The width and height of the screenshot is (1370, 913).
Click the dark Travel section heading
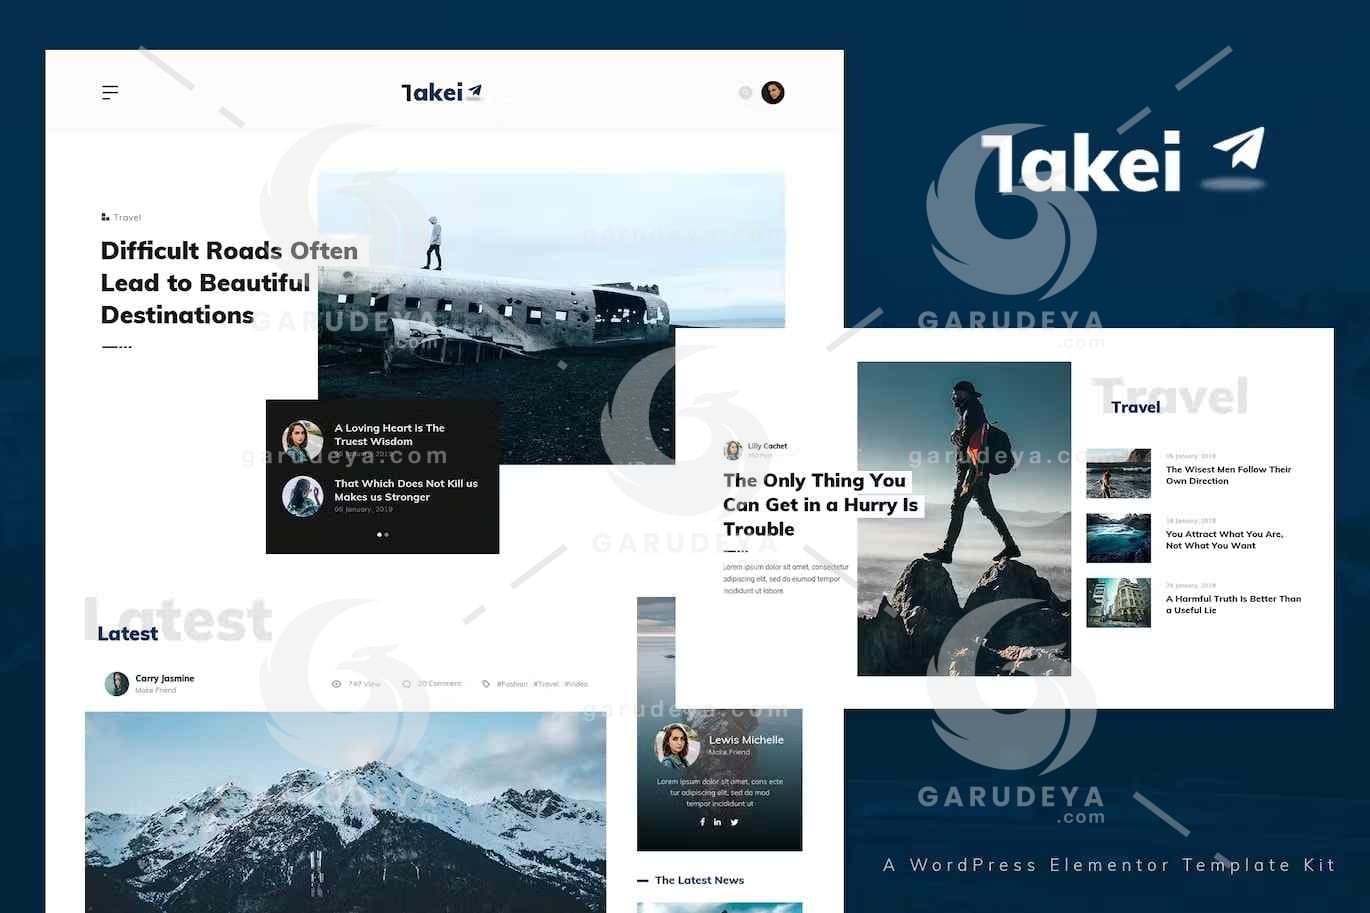click(1136, 407)
